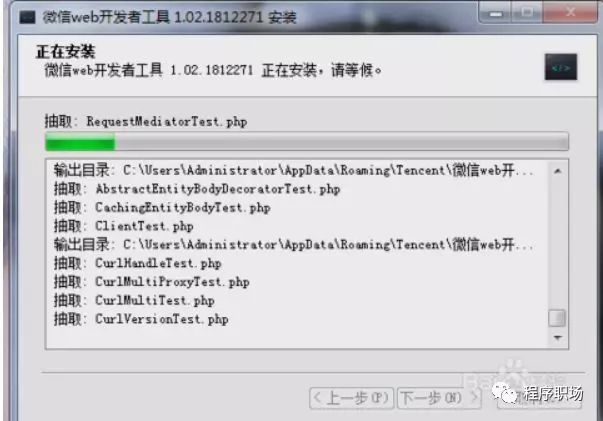Select the CurlMultiProxyTest.php log entry
Viewport: 603px width, 421px height.
(x=152, y=282)
